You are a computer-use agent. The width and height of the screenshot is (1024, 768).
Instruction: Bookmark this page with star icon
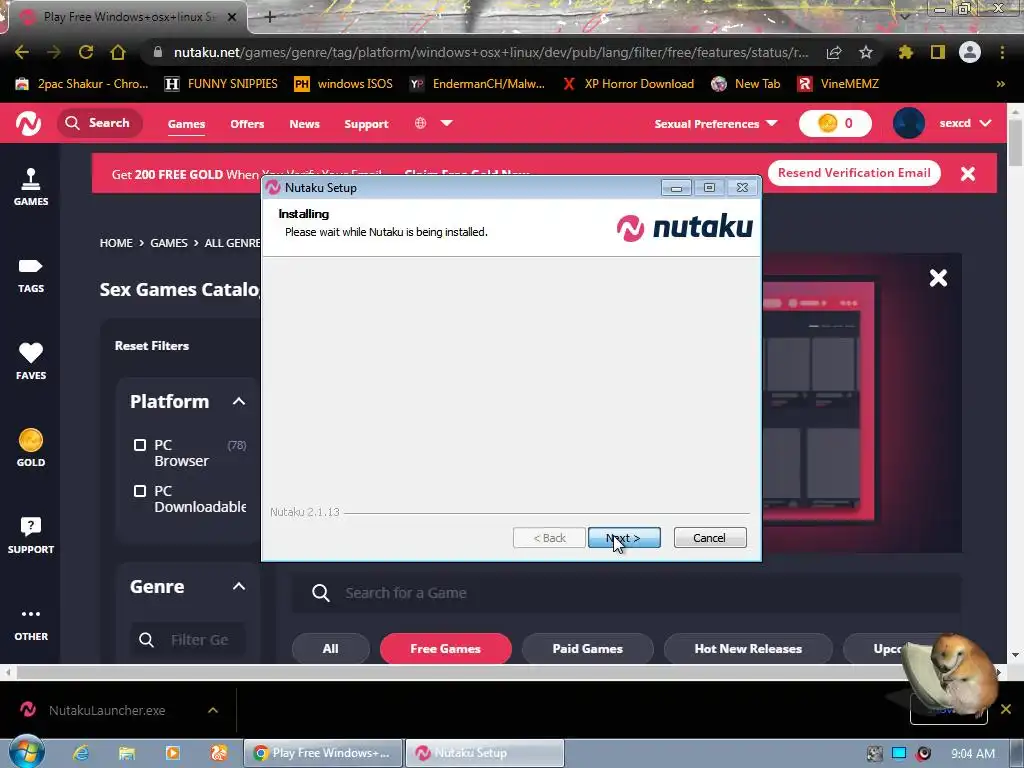click(865, 52)
